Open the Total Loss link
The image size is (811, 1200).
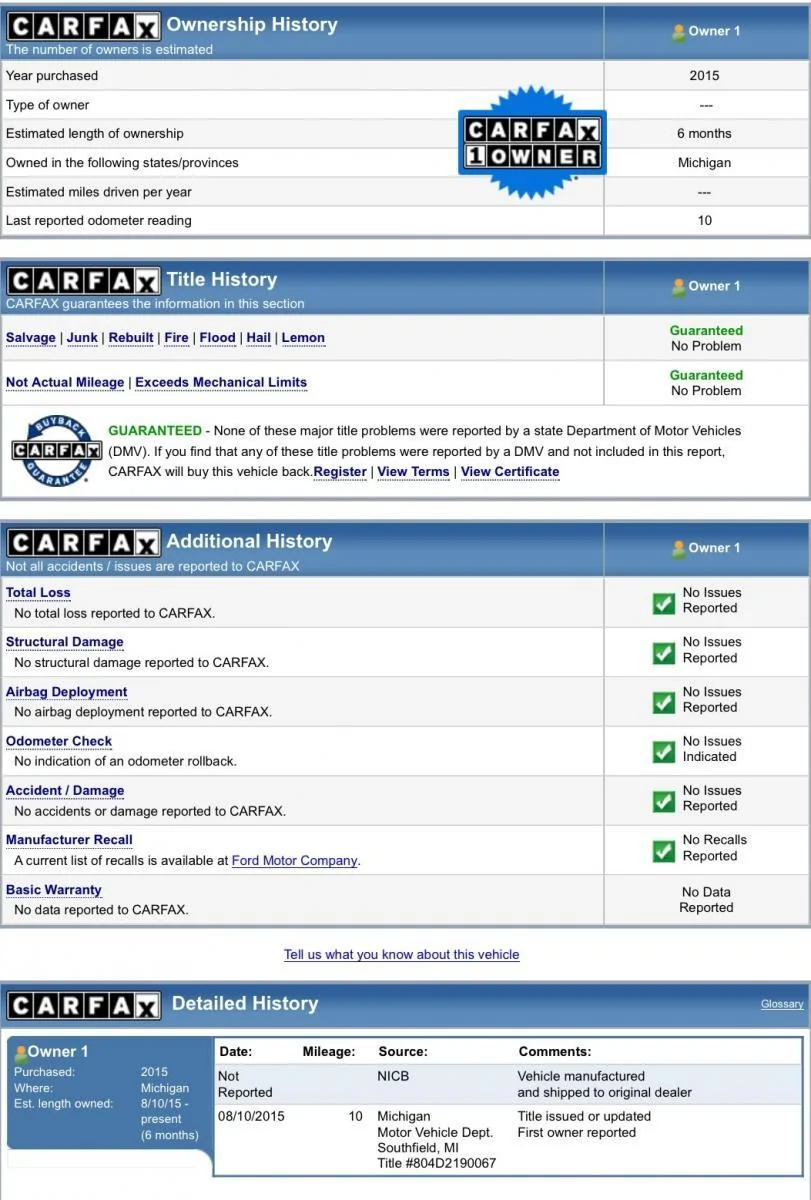coord(38,592)
